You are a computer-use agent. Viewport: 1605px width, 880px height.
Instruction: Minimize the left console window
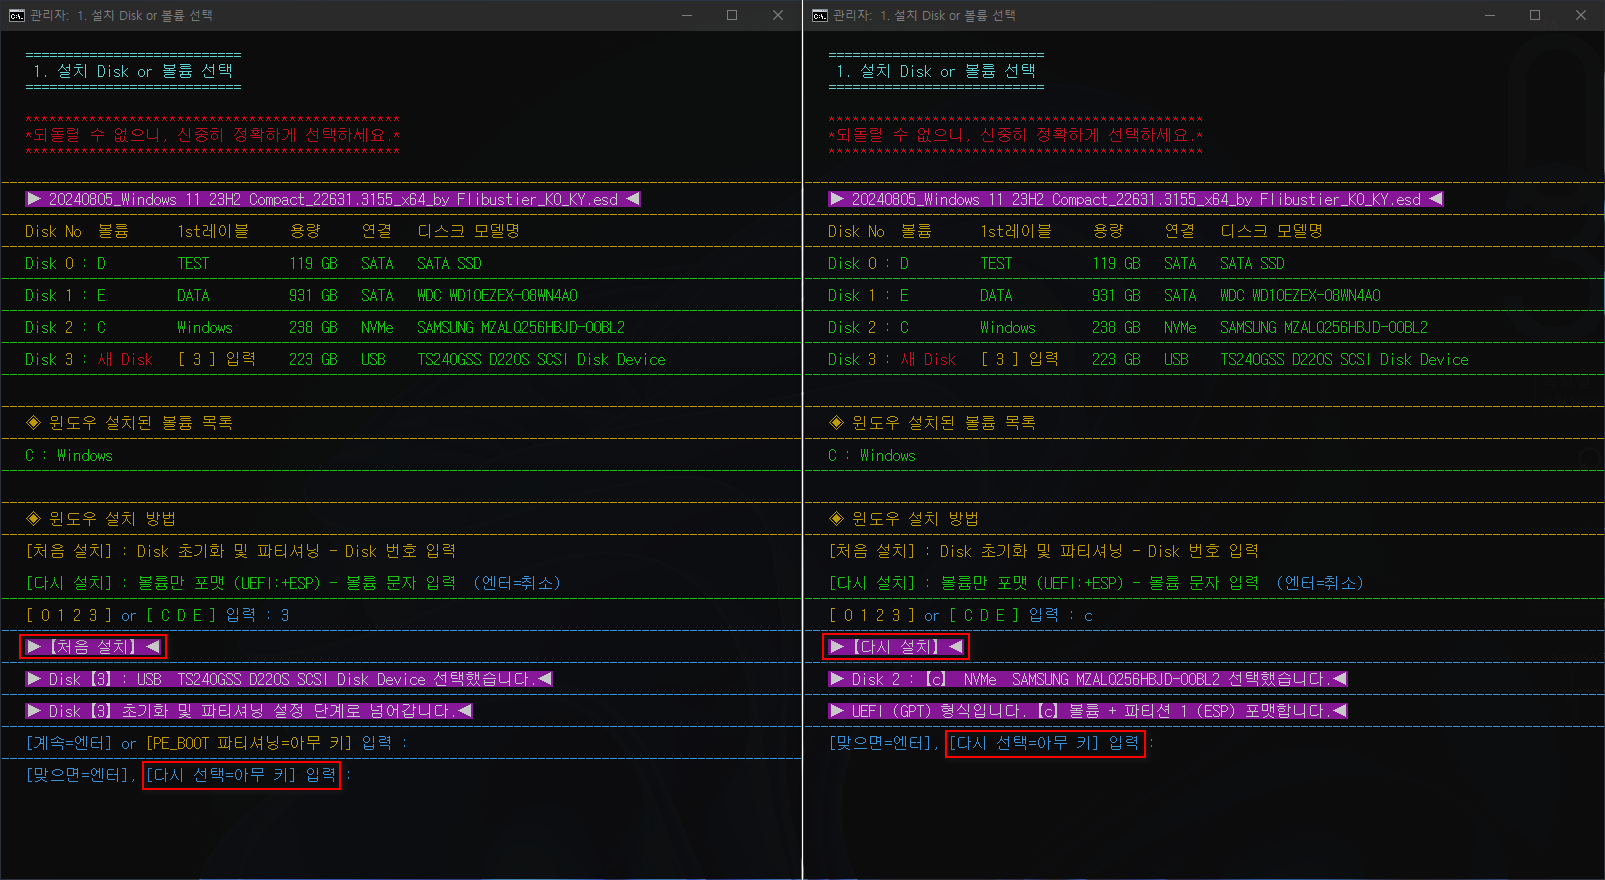(687, 15)
